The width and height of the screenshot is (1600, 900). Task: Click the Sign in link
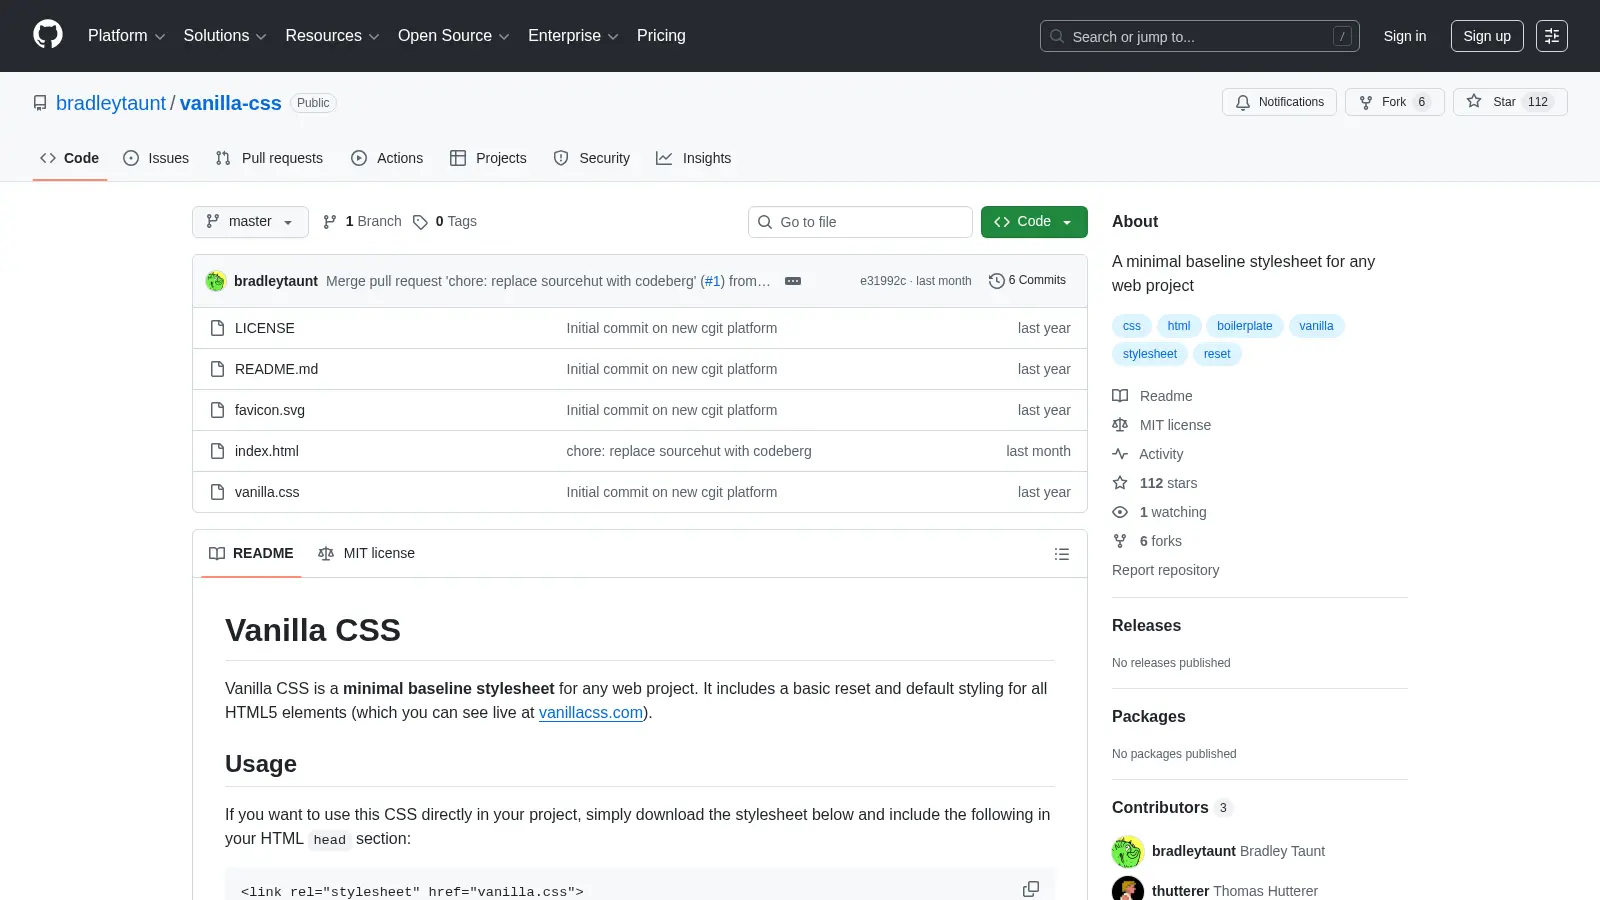pyautogui.click(x=1405, y=36)
